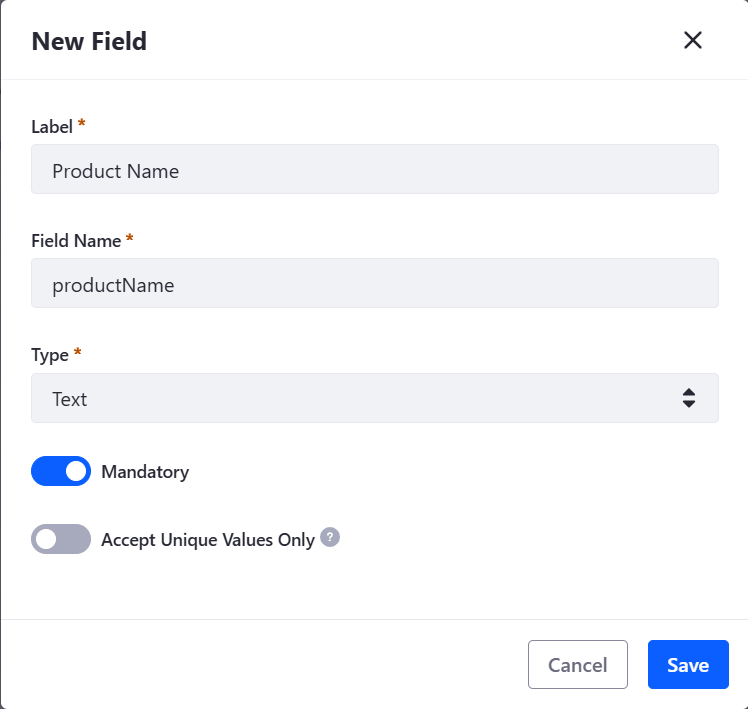Save the new field
Image resolution: width=748 pixels, height=709 pixels.
click(688, 665)
